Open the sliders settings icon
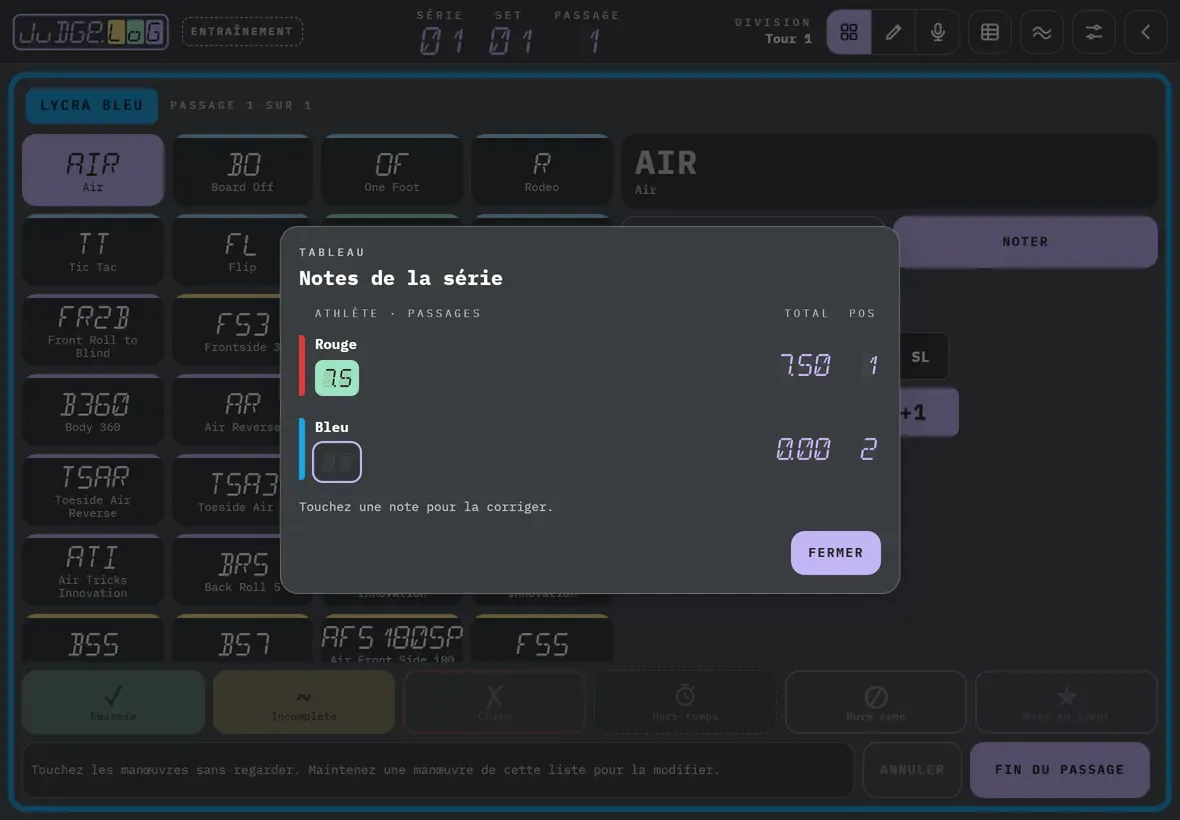The image size is (1180, 820). tap(1093, 32)
